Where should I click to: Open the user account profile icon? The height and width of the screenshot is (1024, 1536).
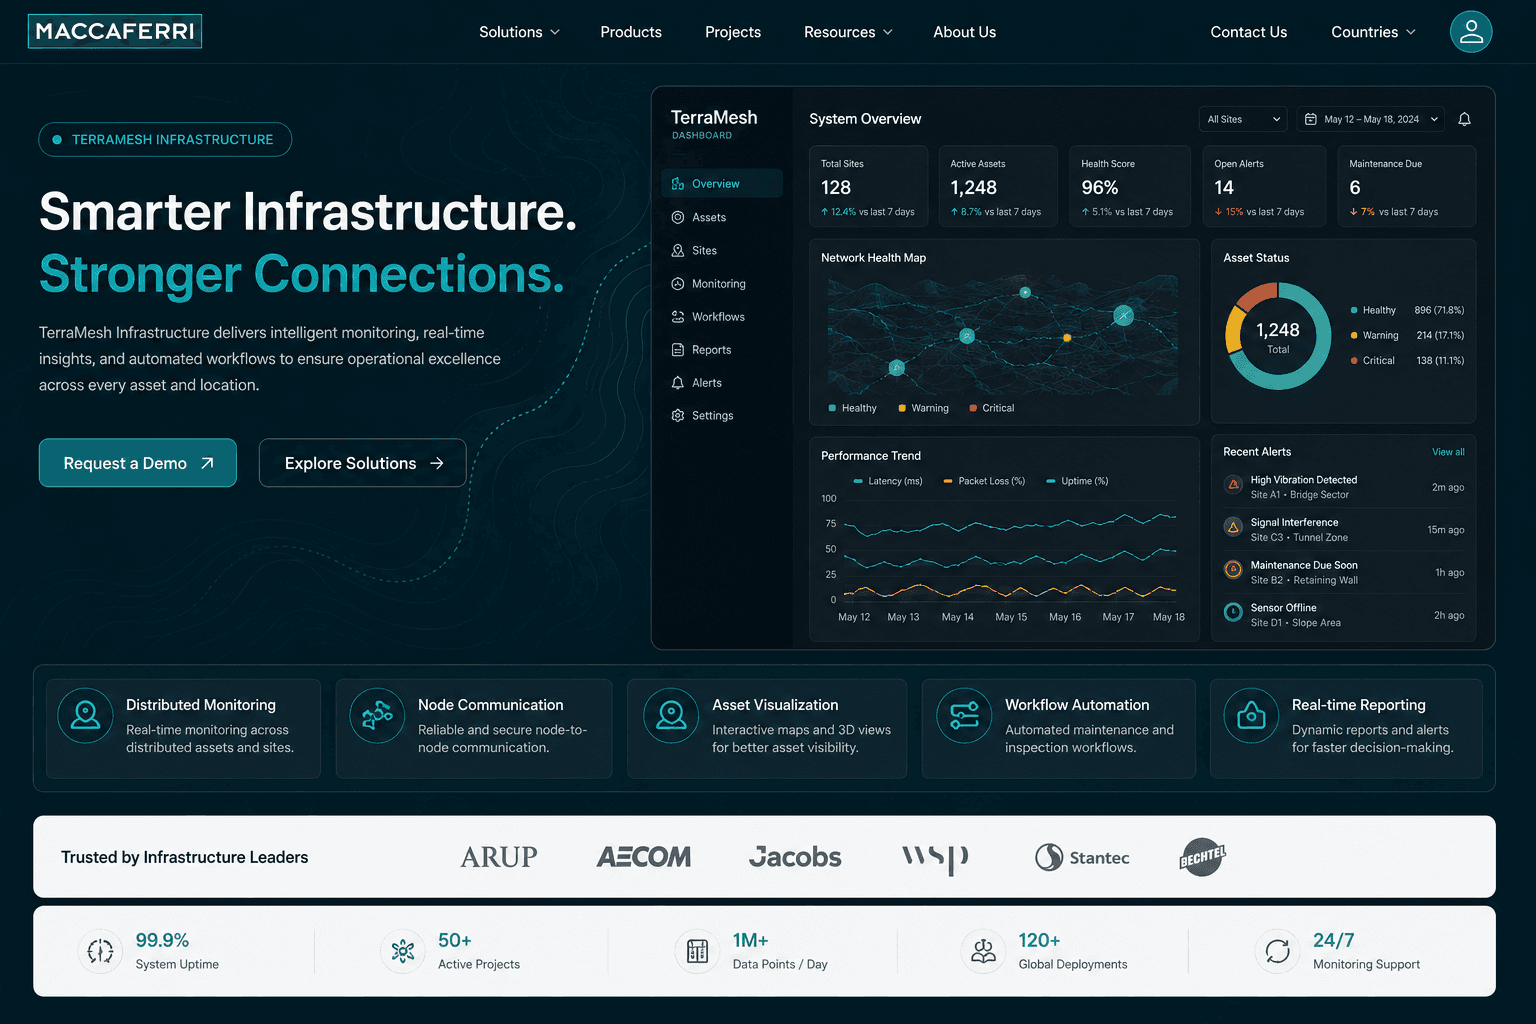[1471, 32]
